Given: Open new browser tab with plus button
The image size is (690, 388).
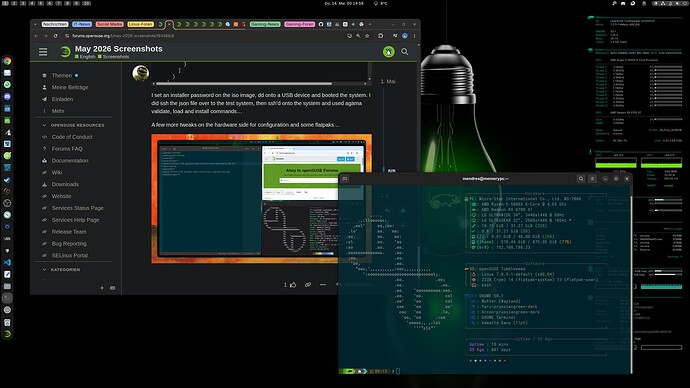Looking at the screenshot, I should tap(370, 24).
